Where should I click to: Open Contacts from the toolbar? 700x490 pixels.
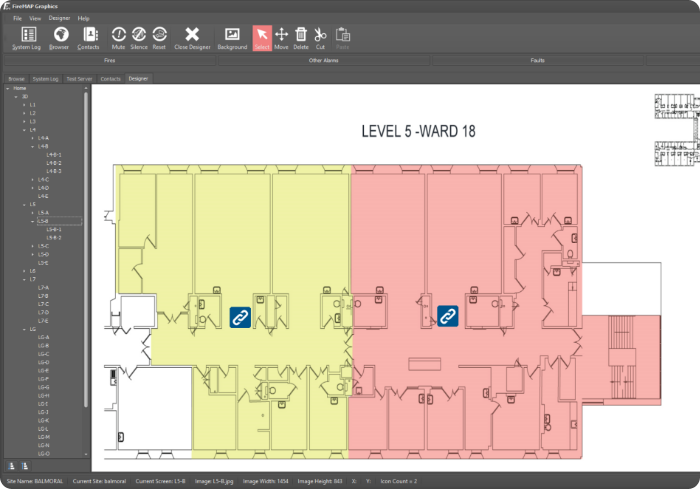pos(88,38)
